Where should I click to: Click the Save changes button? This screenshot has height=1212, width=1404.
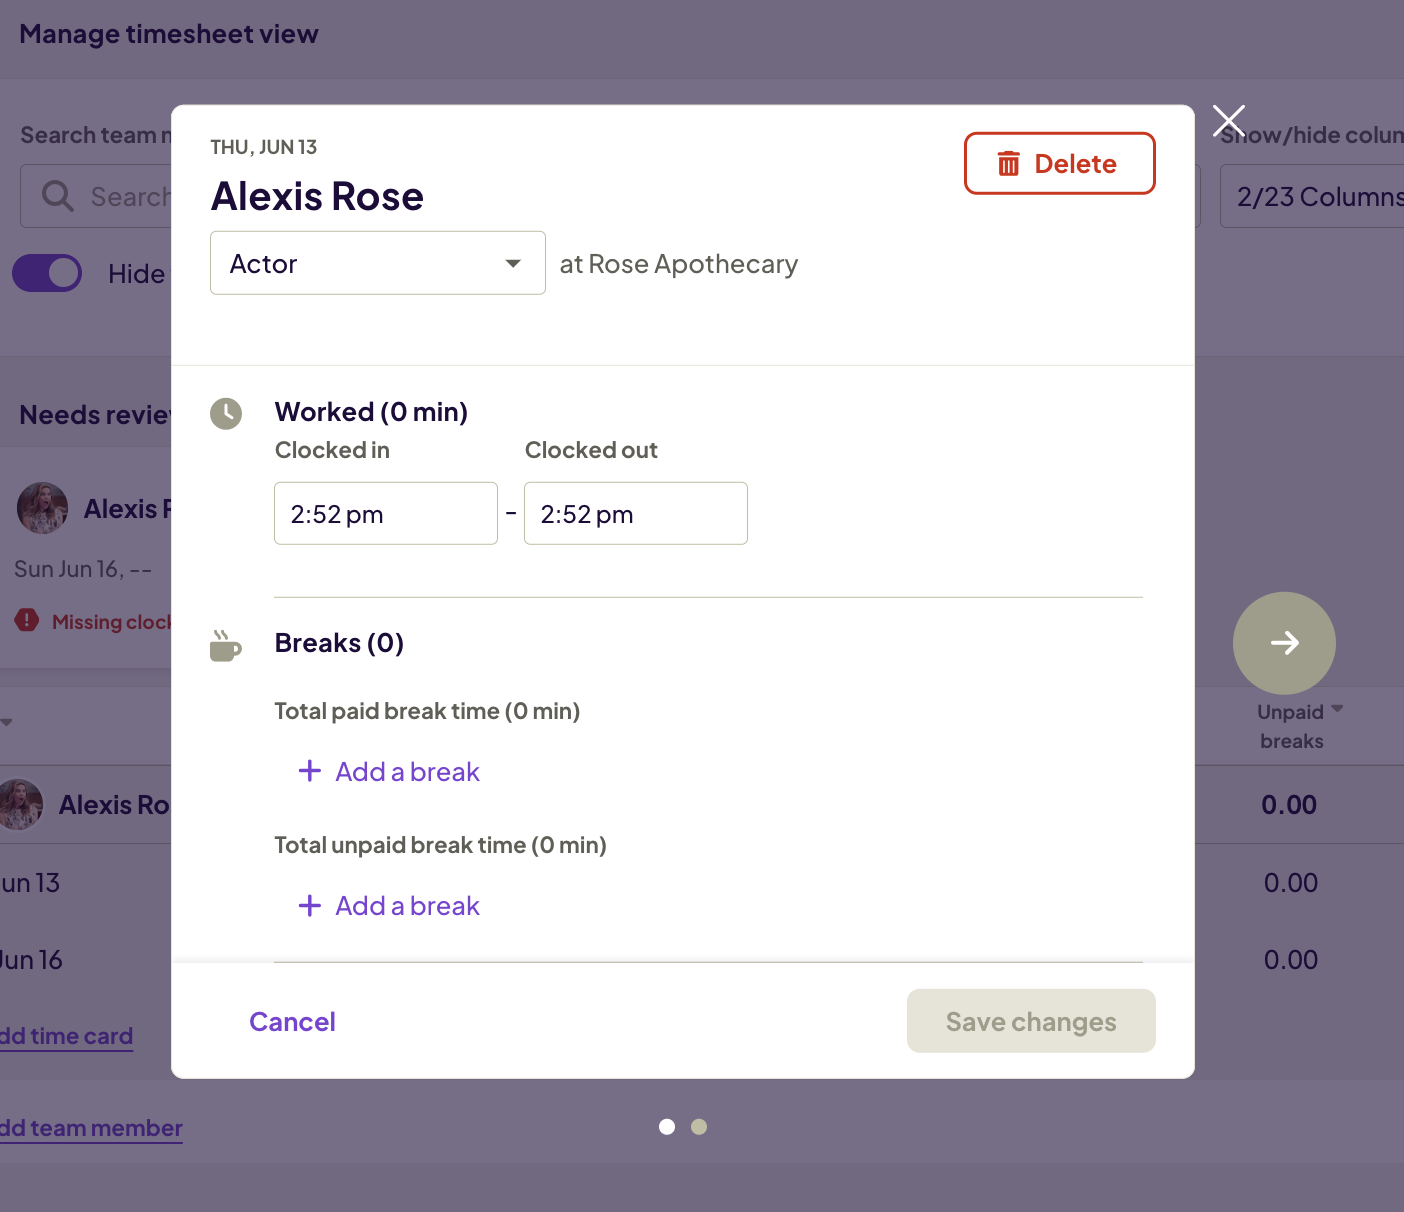pyautogui.click(x=1031, y=1021)
